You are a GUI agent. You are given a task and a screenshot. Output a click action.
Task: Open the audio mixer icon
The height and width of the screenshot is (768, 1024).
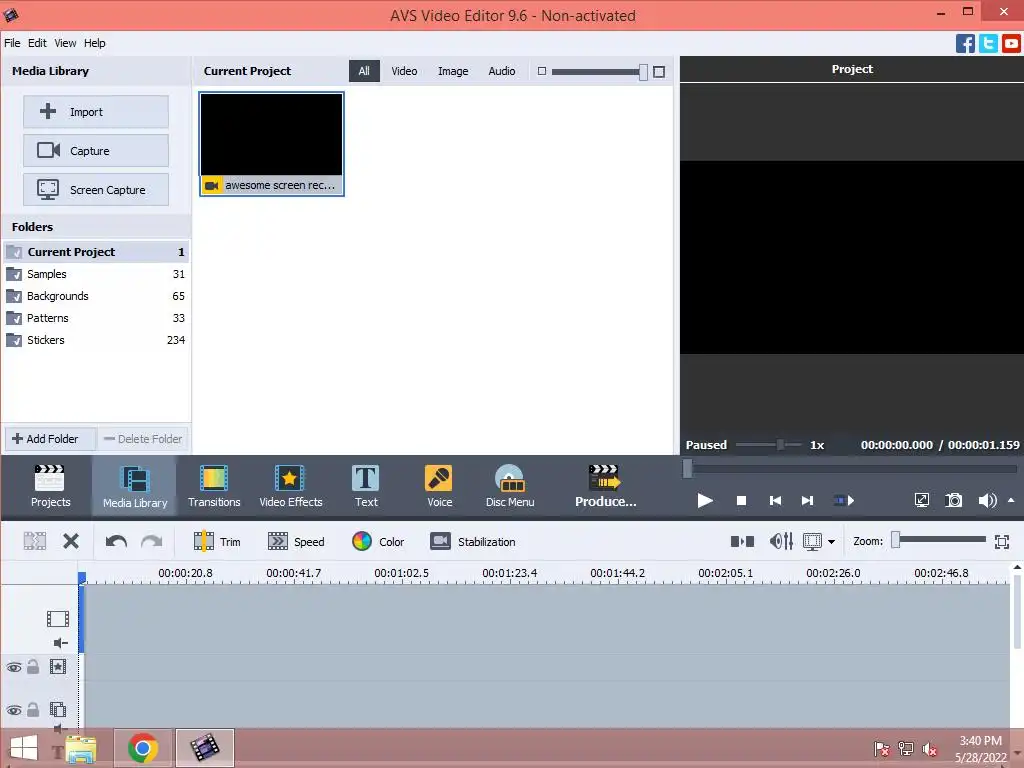pyautogui.click(x=781, y=541)
